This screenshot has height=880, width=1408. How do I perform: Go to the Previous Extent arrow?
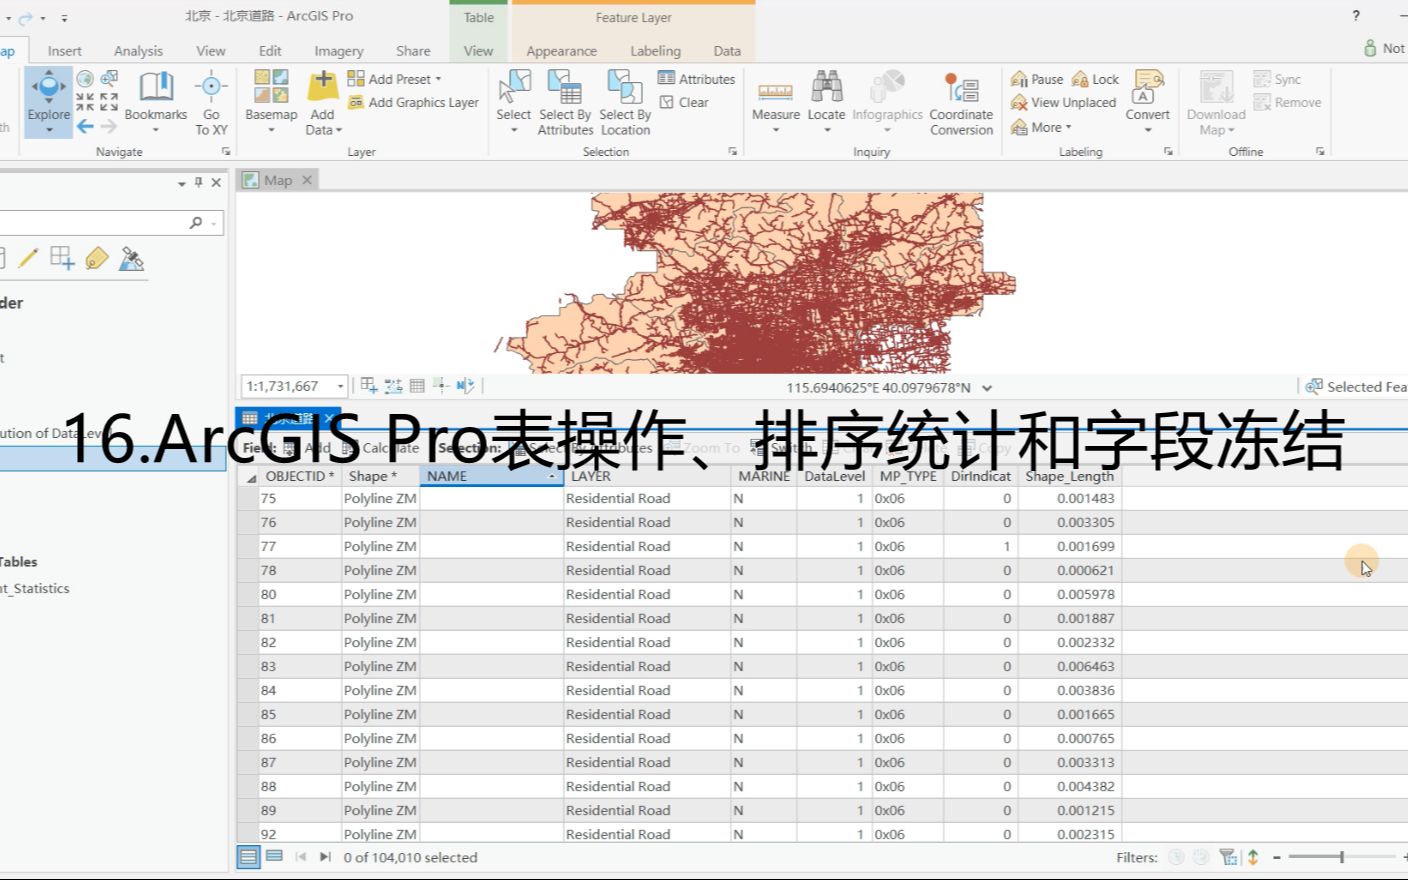(85, 126)
